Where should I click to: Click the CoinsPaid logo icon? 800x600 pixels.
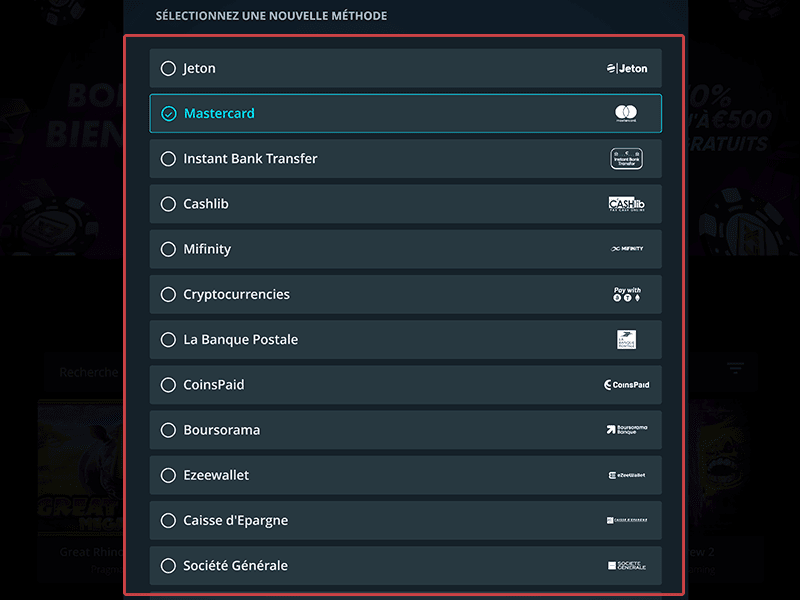(x=627, y=385)
